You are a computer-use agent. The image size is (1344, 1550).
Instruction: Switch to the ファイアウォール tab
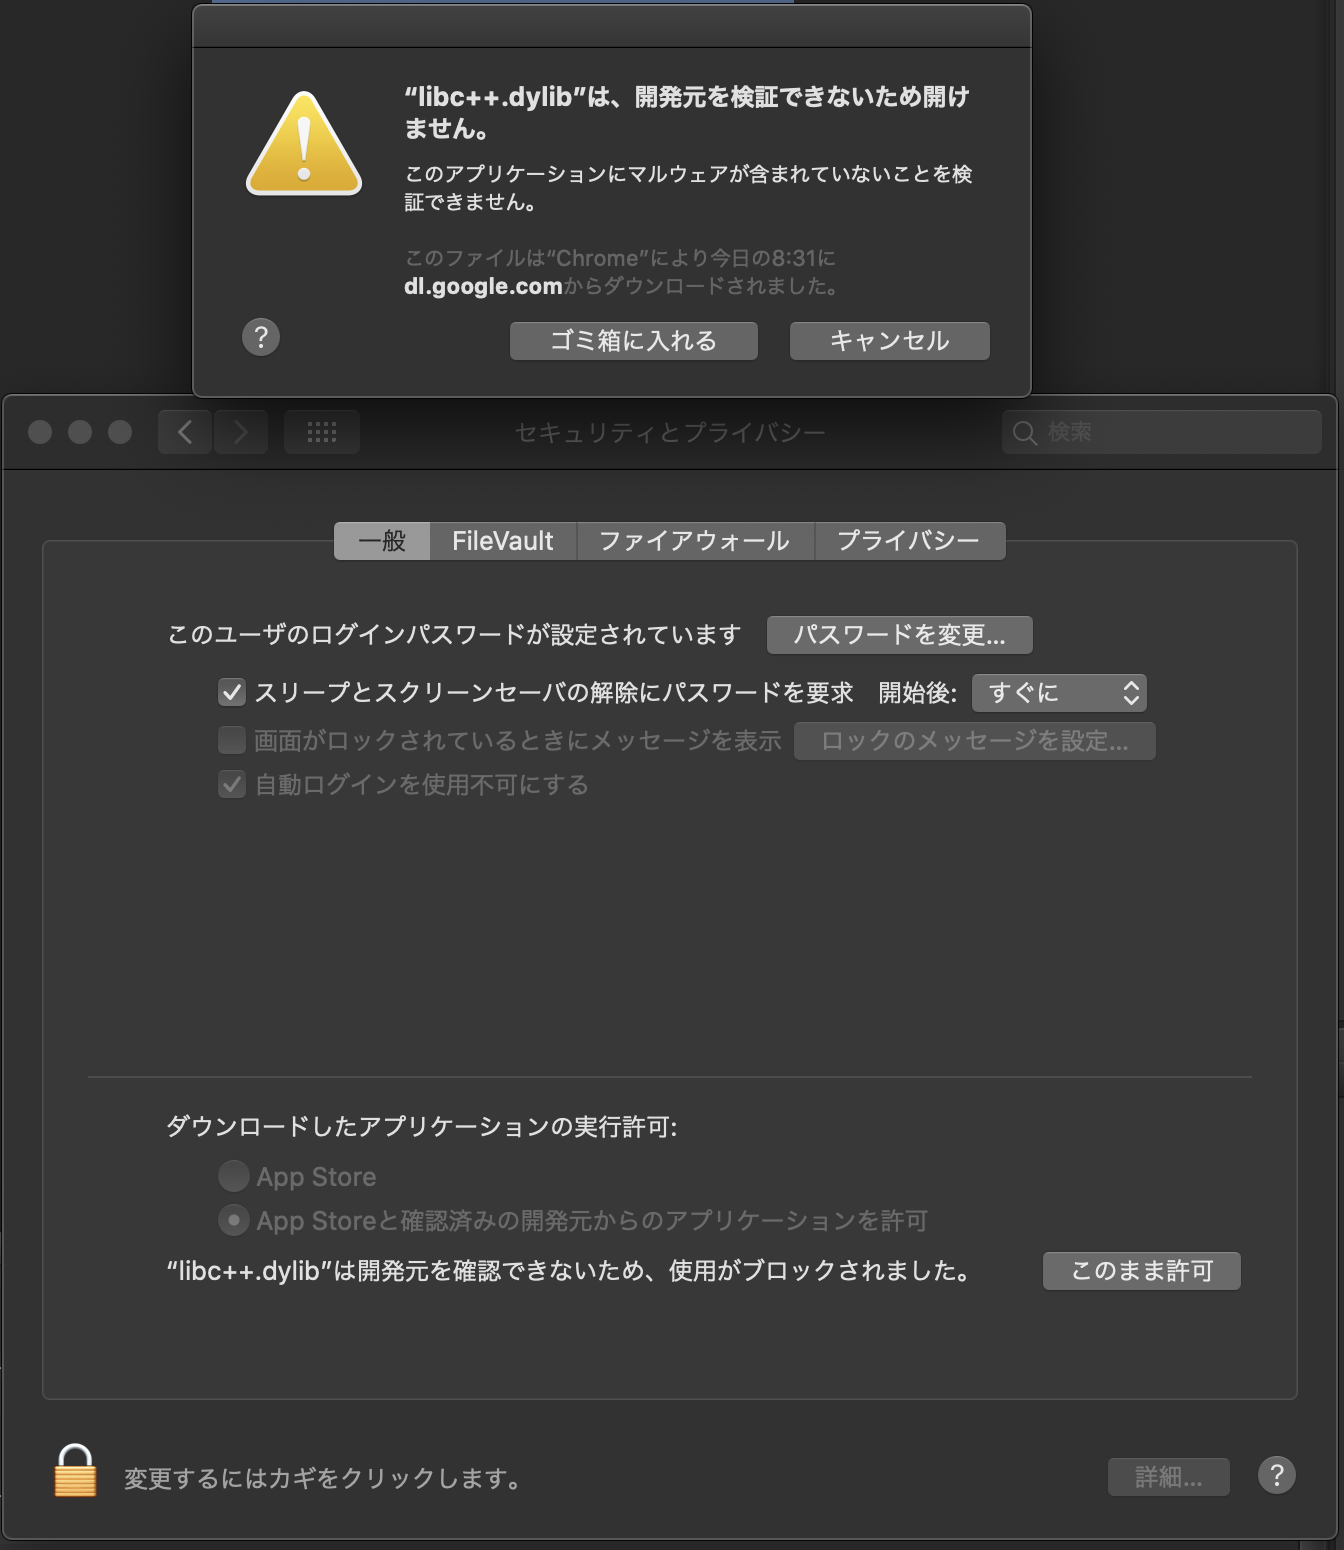coord(695,541)
